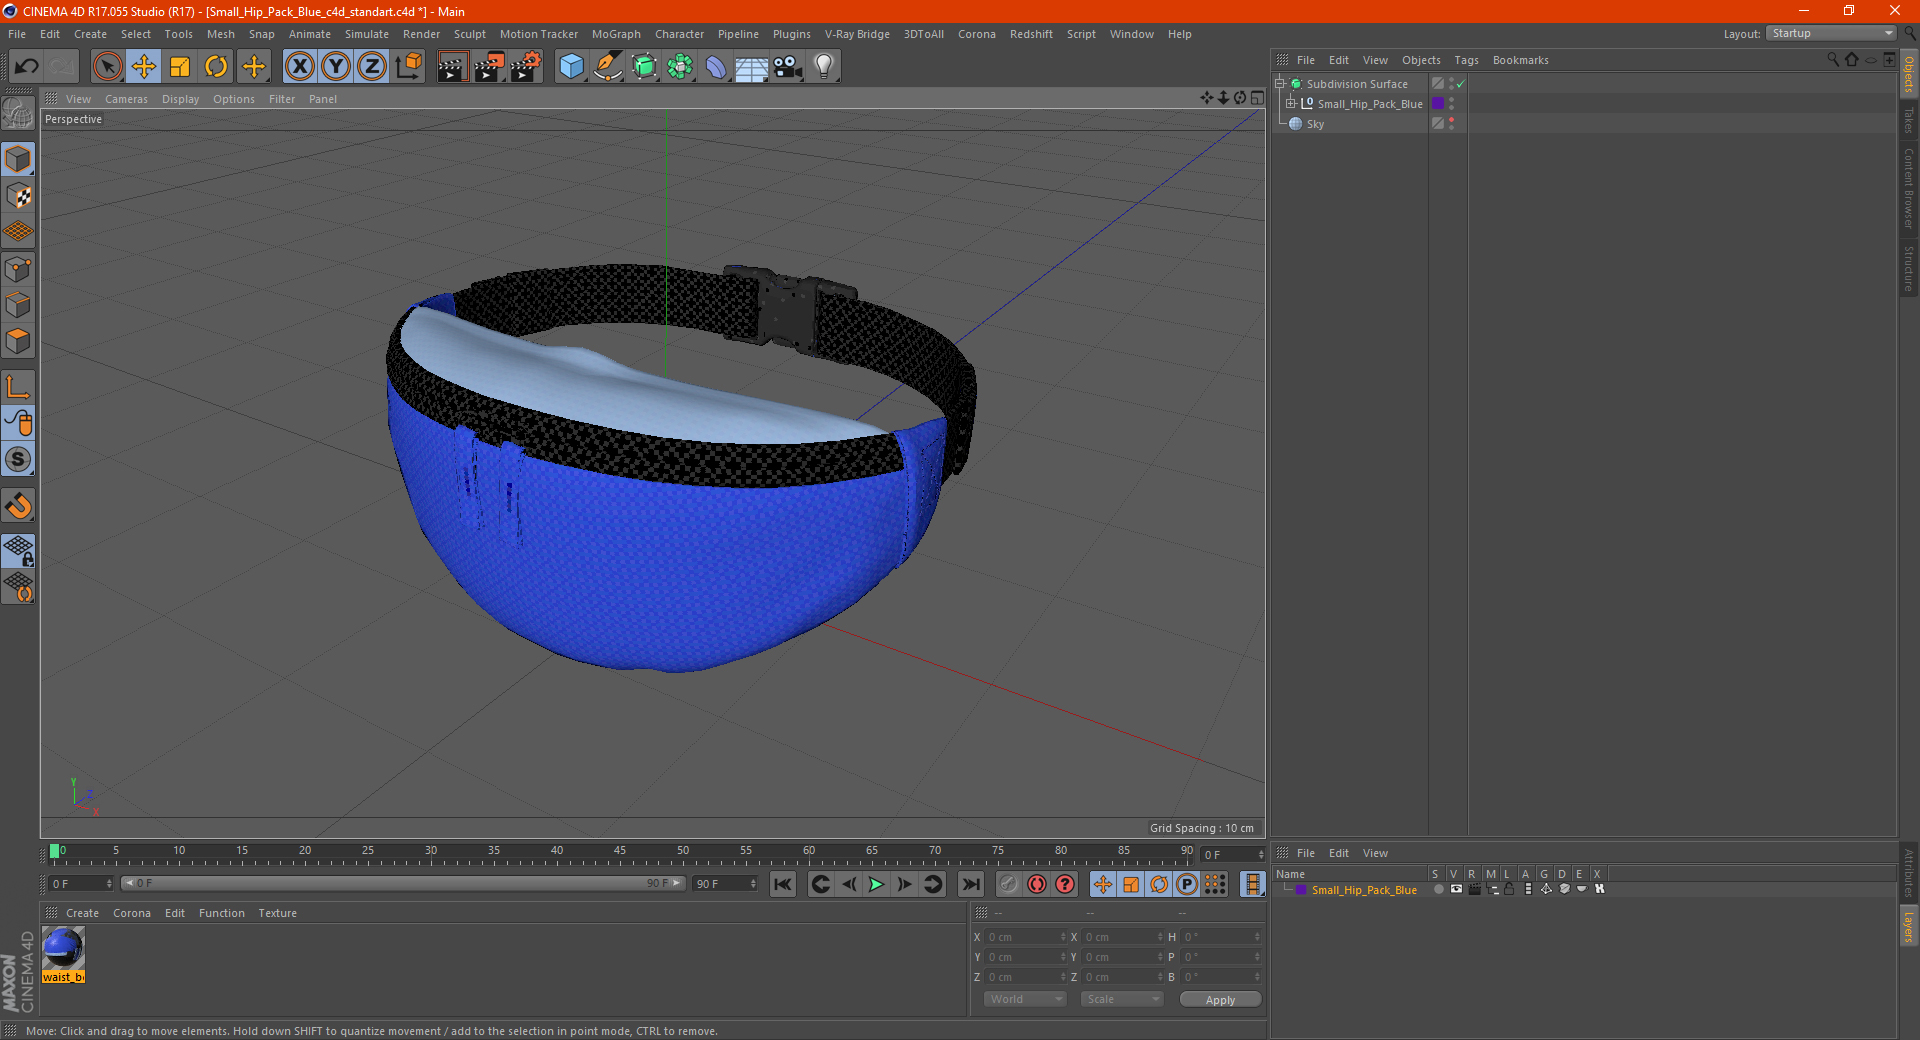Open the Scale mode dropdown
Viewport: 1920px width, 1040px height.
(1121, 999)
